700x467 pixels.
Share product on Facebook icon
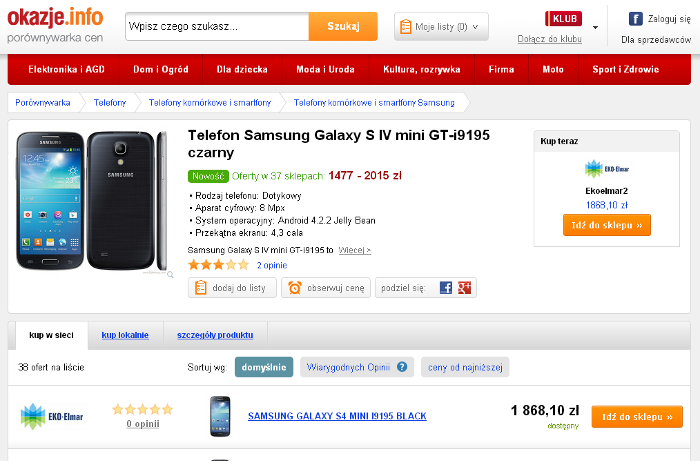click(446, 288)
